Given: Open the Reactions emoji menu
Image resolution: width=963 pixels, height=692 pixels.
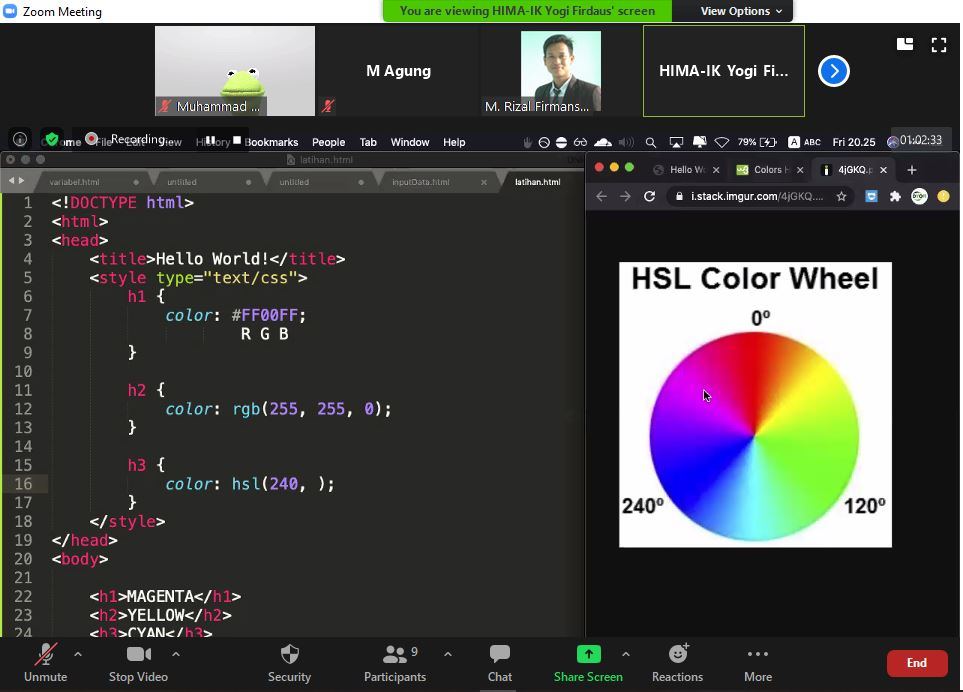Looking at the screenshot, I should [x=677, y=663].
